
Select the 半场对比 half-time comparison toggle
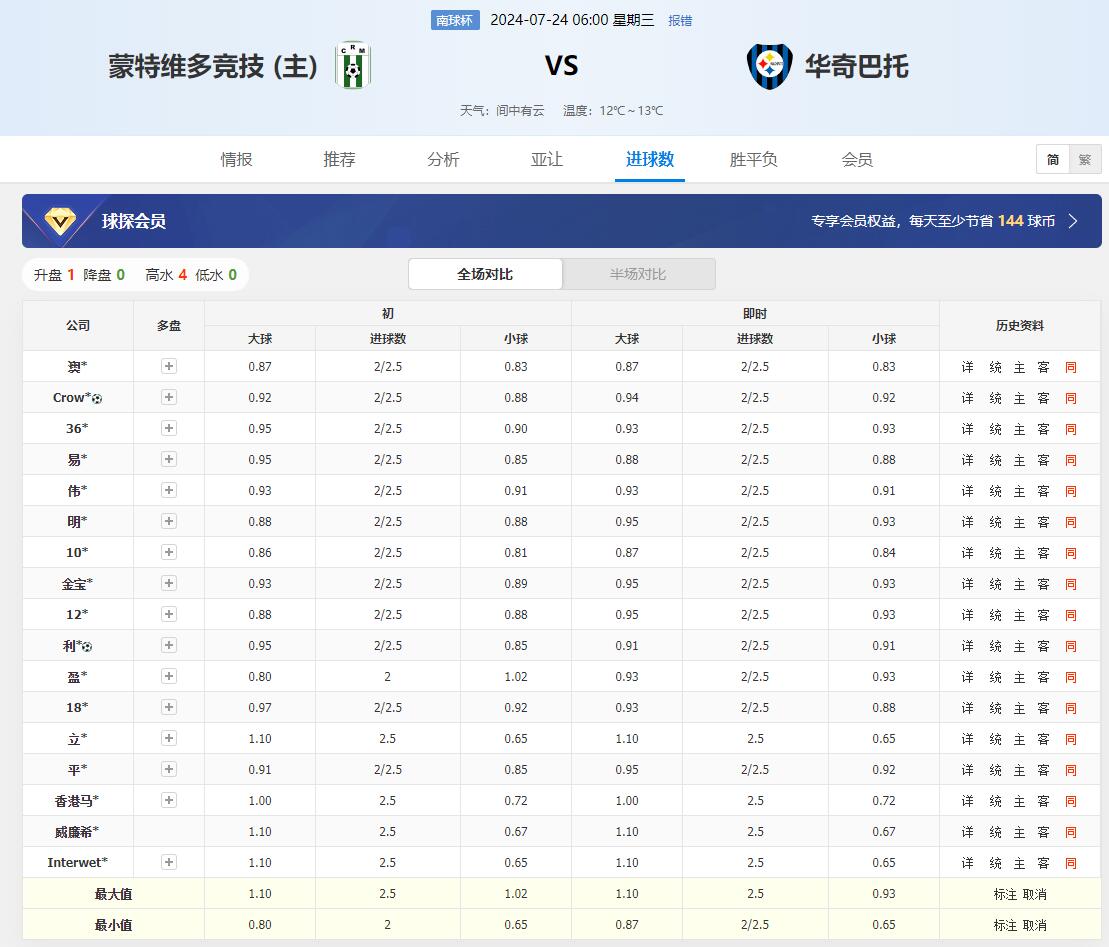point(638,274)
